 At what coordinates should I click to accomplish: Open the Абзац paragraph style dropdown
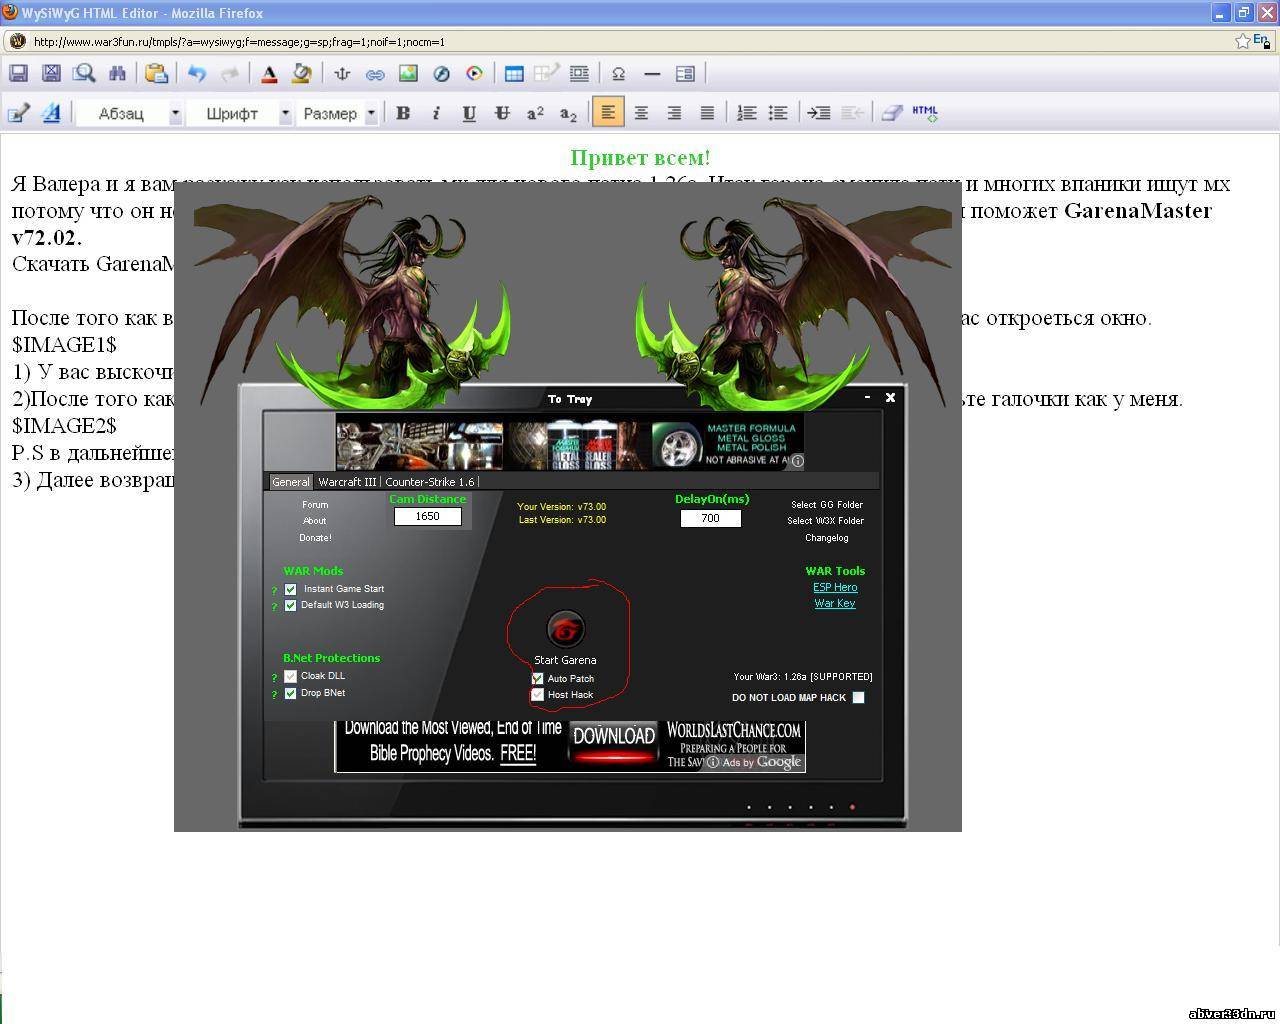click(175, 113)
